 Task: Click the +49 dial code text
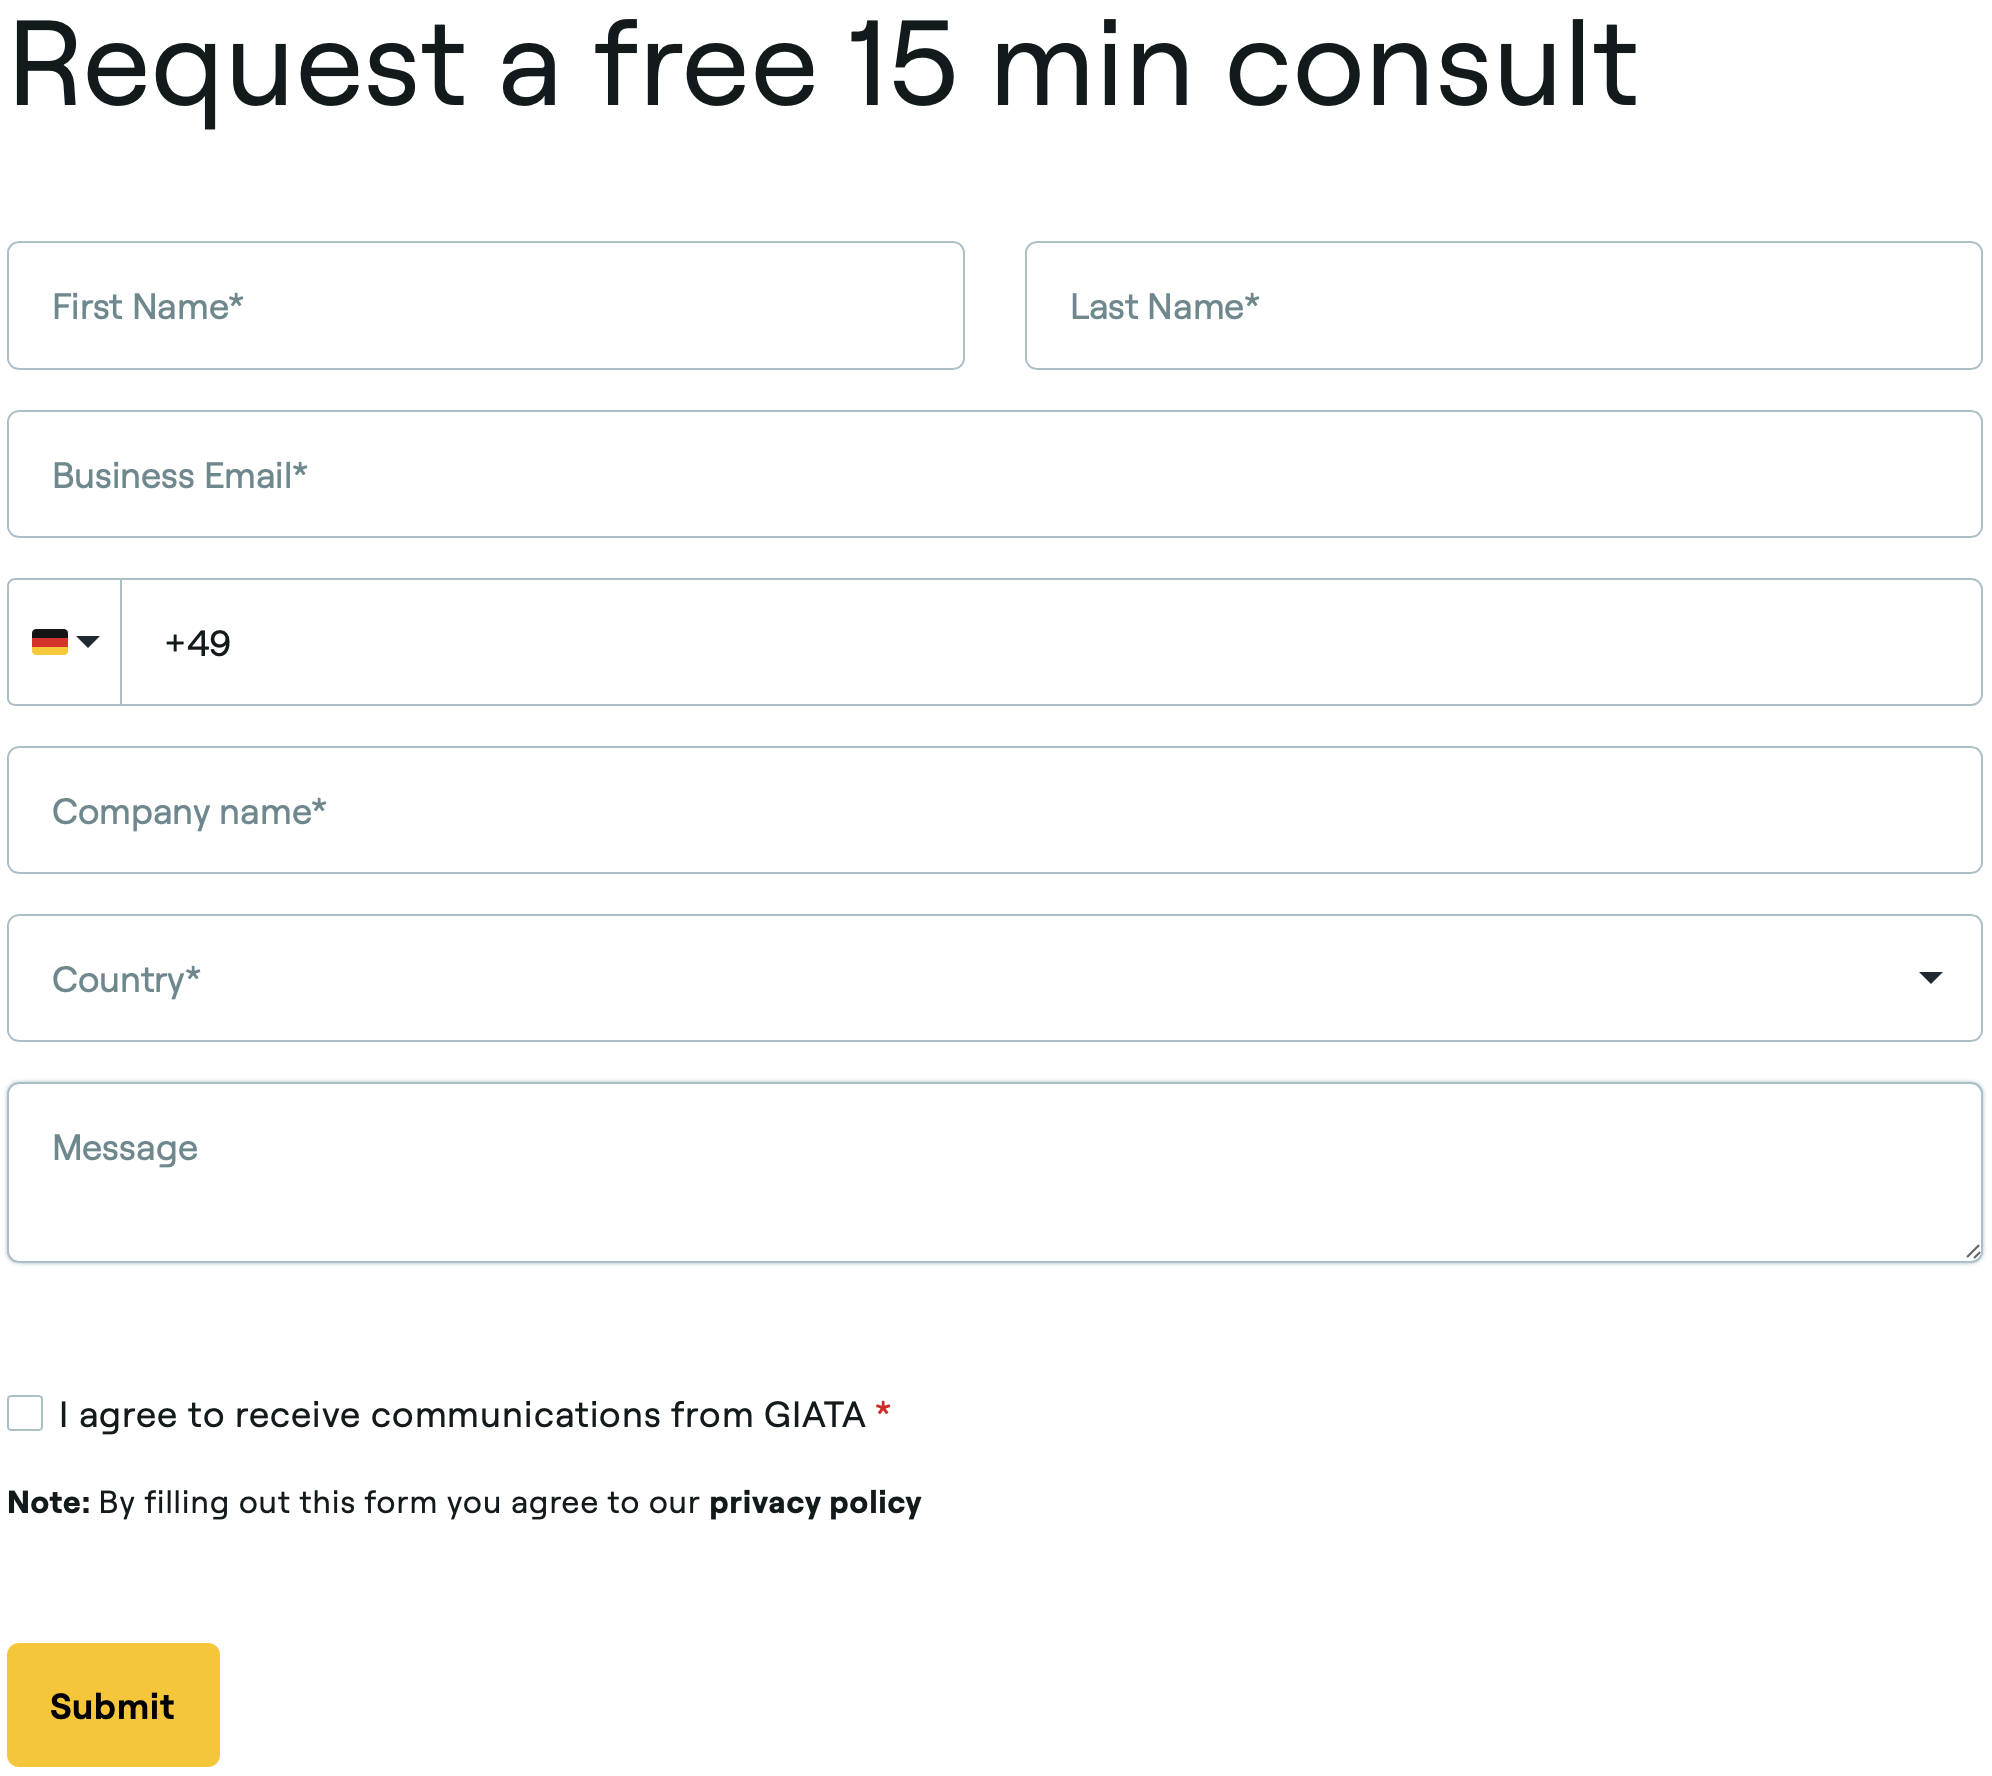(198, 643)
